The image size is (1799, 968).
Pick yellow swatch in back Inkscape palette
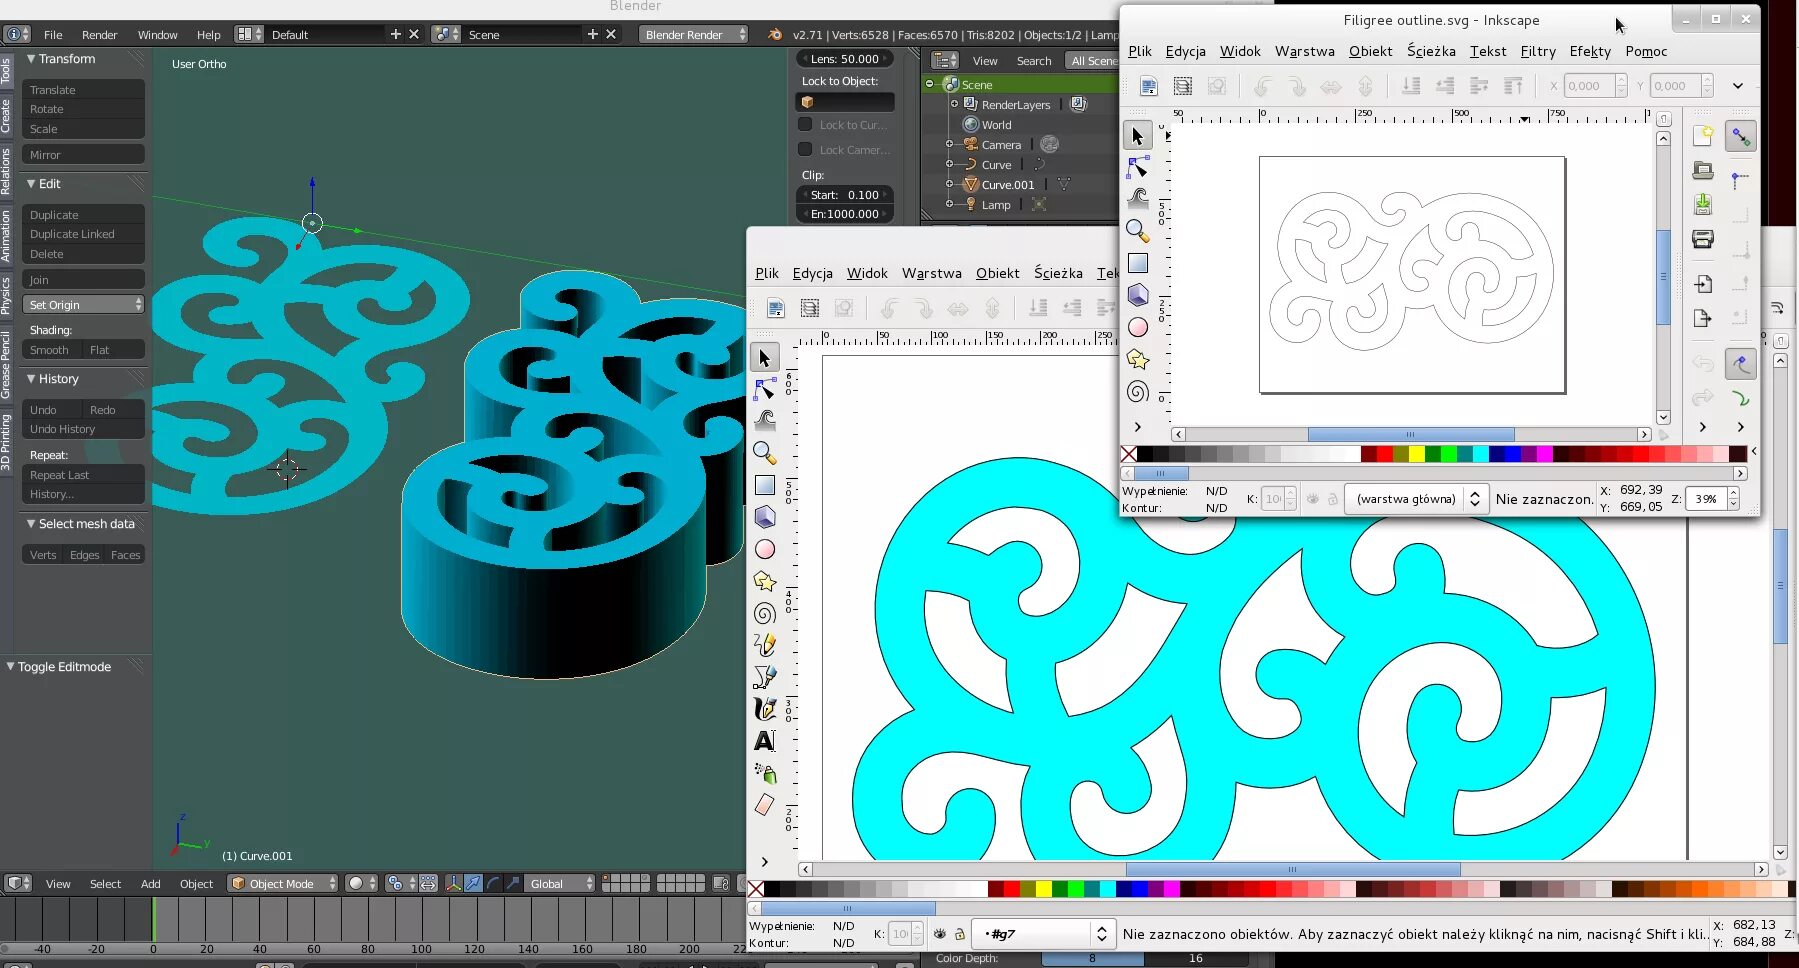[1044, 889]
